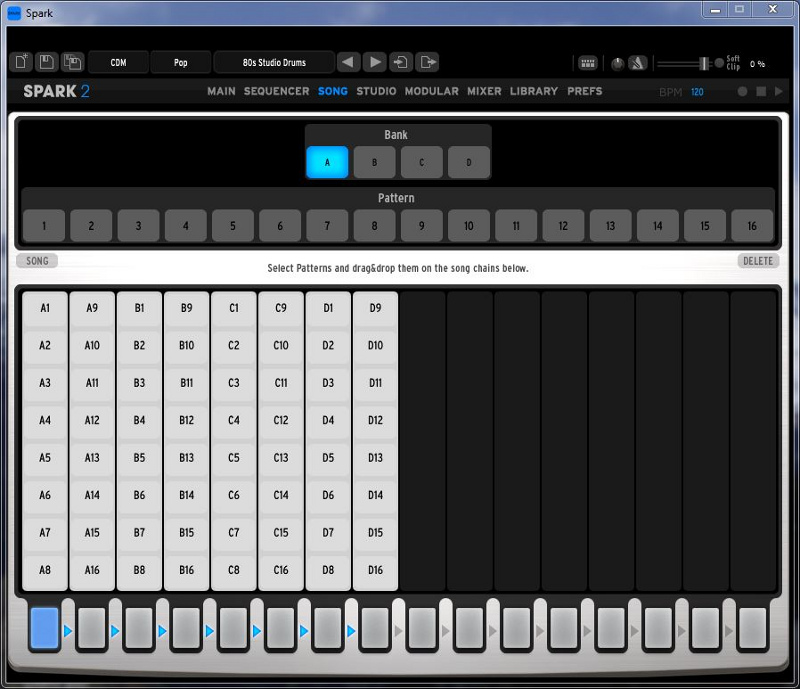Image resolution: width=800 pixels, height=689 pixels.
Task: Create a new project with the blank page icon
Action: pos(21,62)
